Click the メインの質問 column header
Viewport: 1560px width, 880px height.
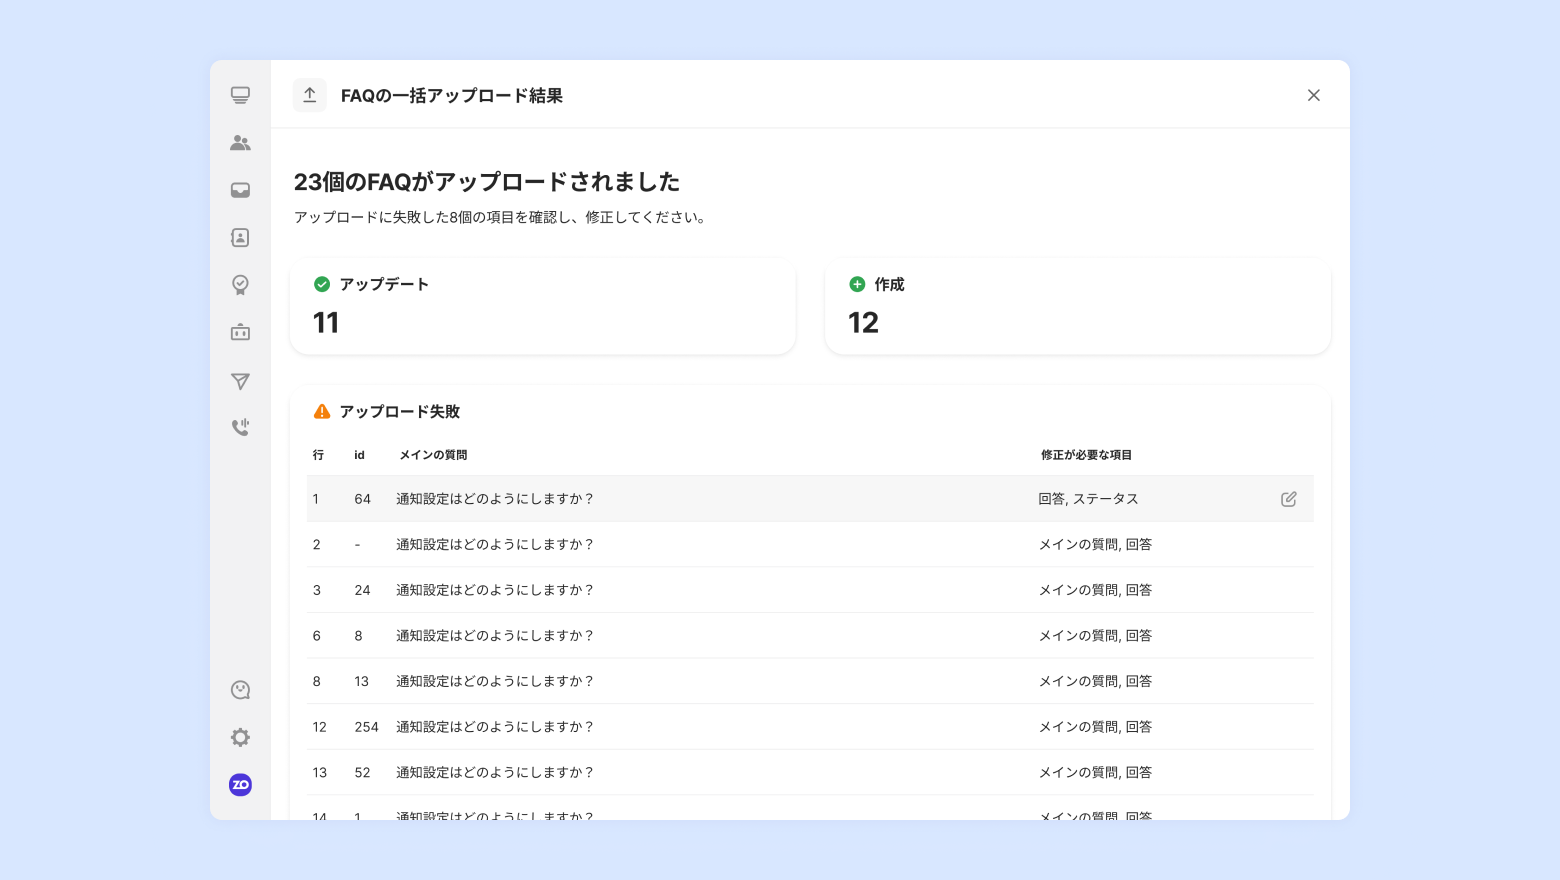(x=433, y=455)
